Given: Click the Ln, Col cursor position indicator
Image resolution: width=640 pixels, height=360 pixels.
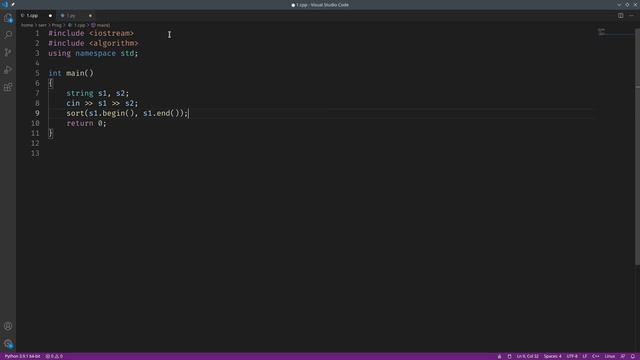Looking at the screenshot, I should point(528,356).
